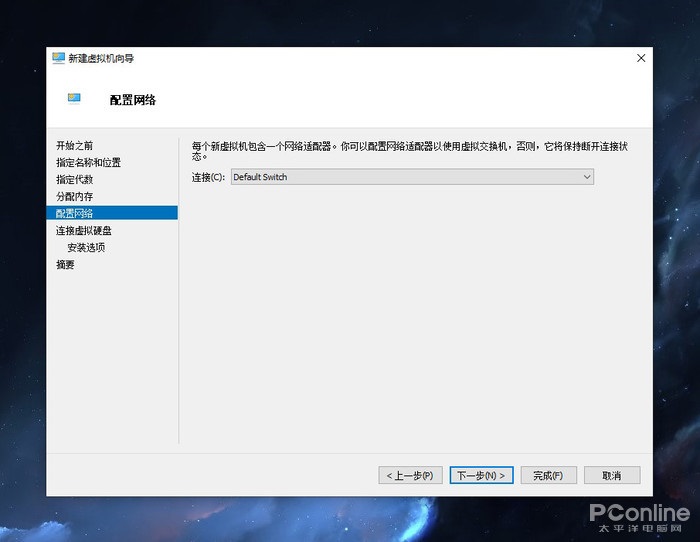Close the 新建虚拟机向导 dialog
The image size is (700, 542).
[x=641, y=58]
